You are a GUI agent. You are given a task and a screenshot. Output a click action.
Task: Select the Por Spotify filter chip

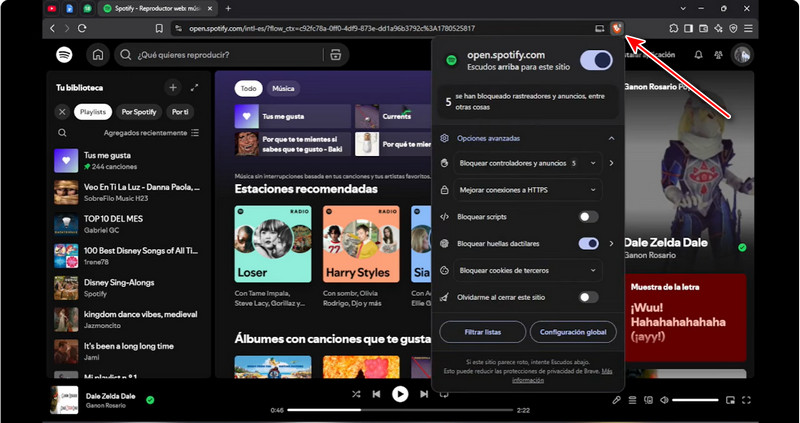tap(139, 112)
